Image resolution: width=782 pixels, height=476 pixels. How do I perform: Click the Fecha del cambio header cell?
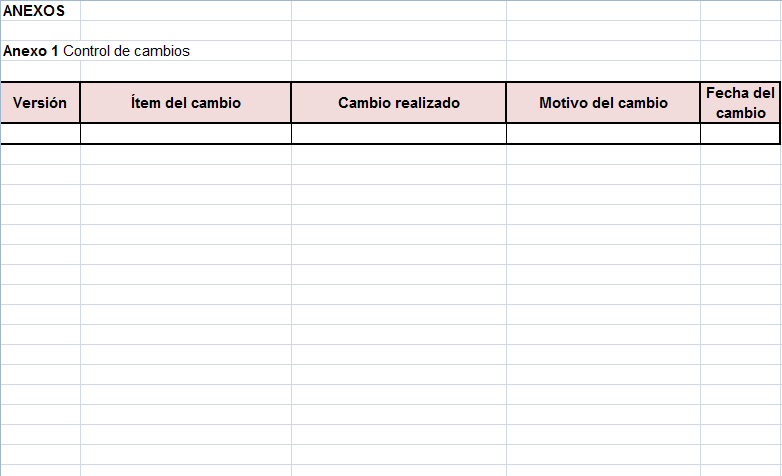click(x=740, y=103)
